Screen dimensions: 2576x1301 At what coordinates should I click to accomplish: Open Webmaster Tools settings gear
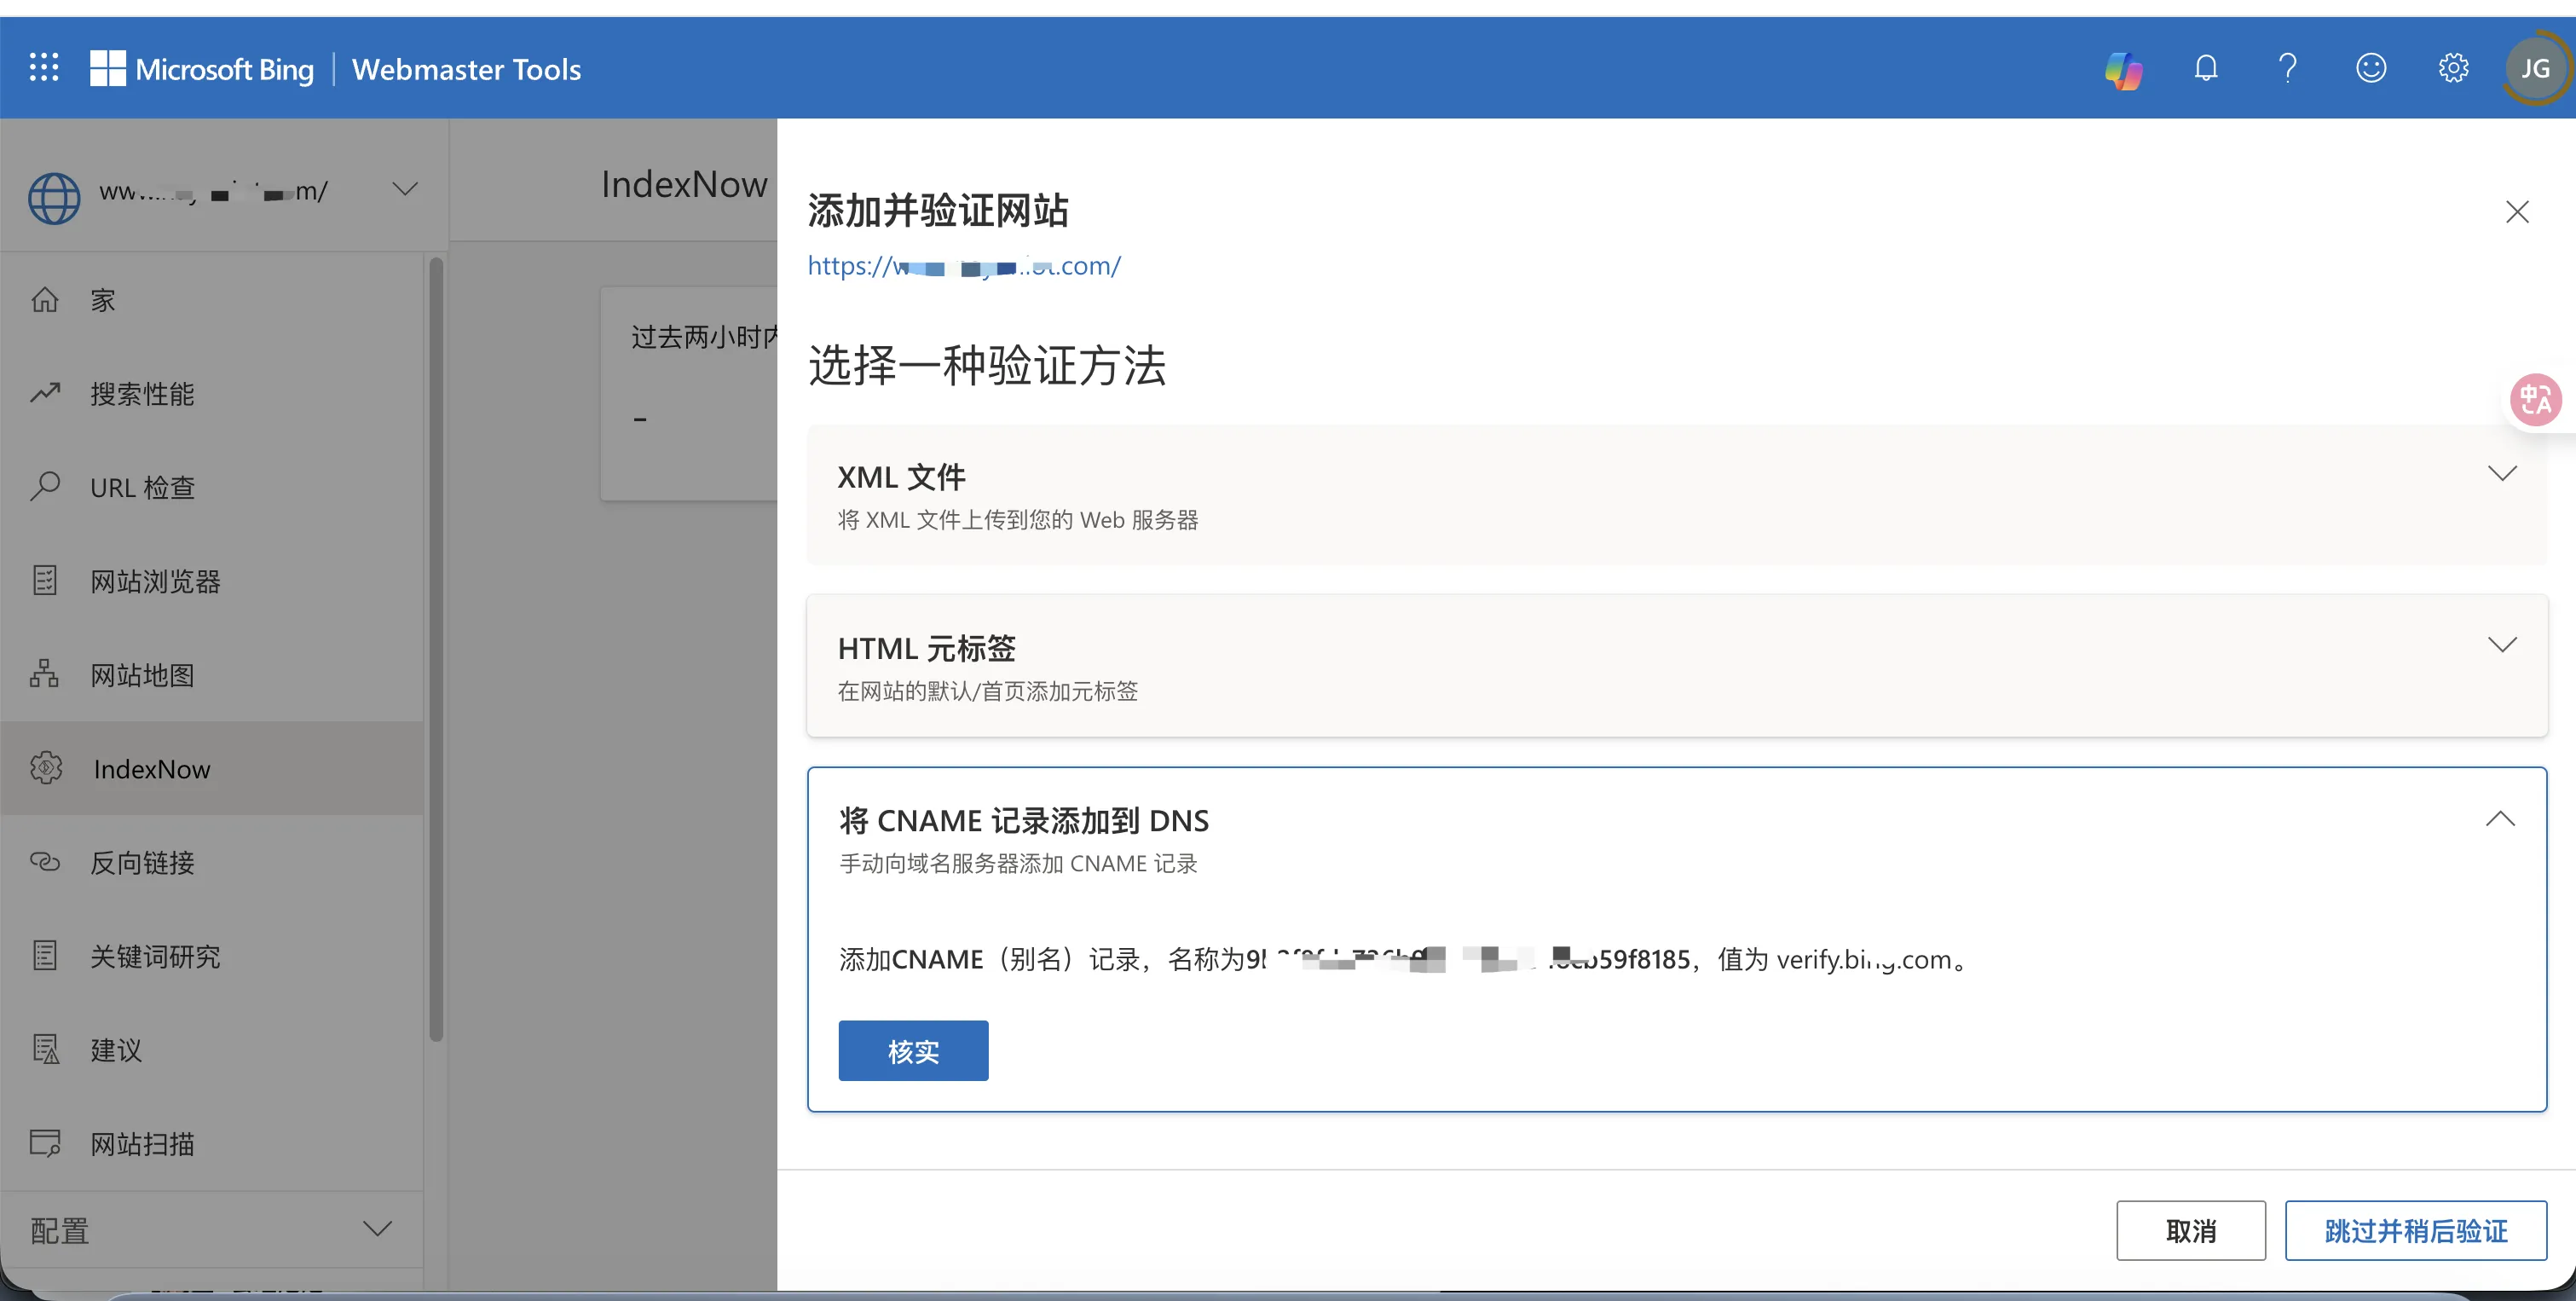click(2453, 68)
